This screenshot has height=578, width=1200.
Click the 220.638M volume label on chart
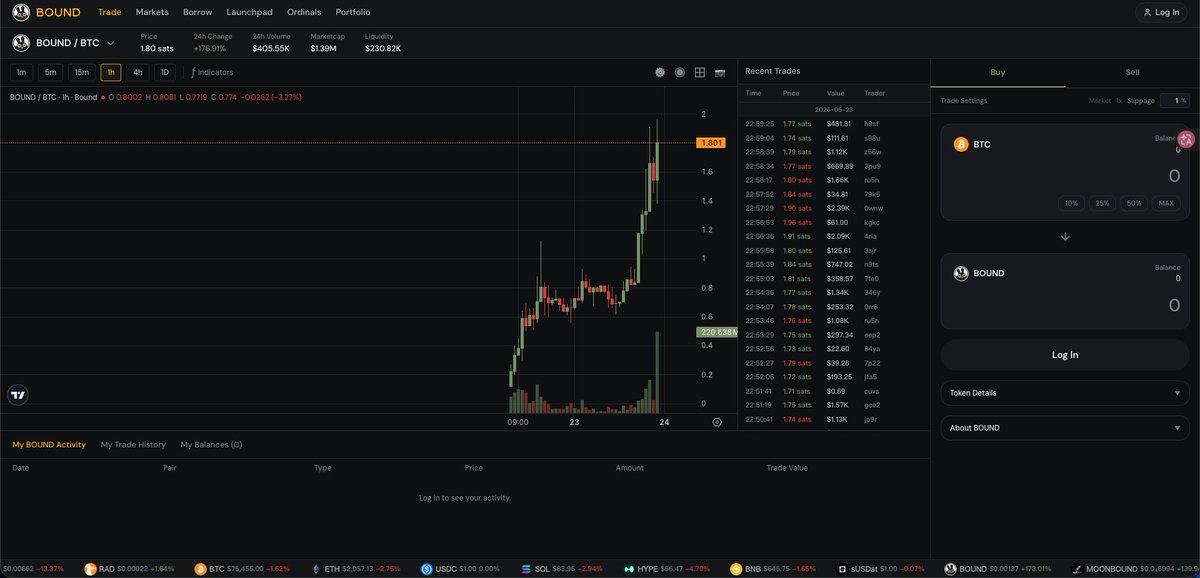coord(716,332)
